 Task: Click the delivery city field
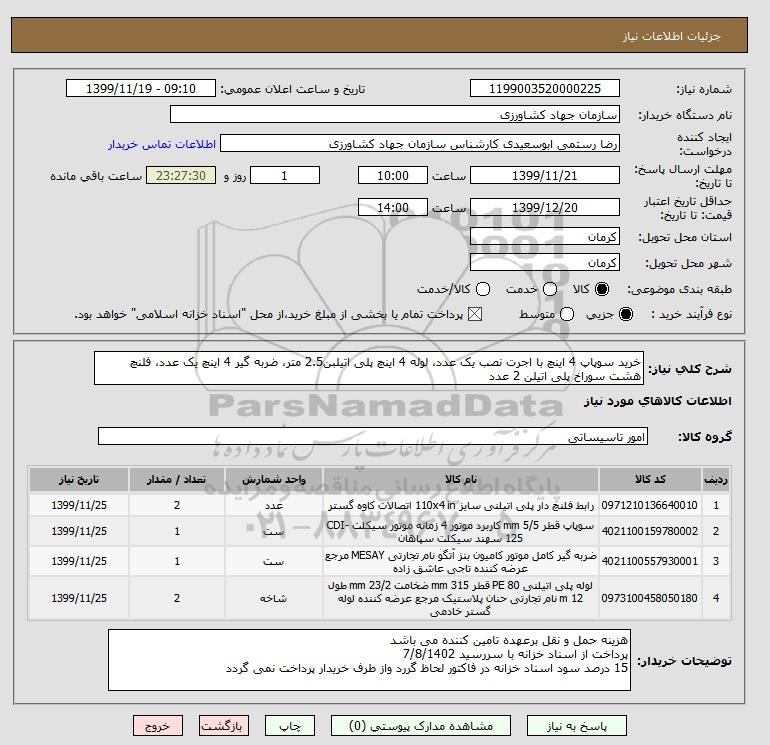[x=545, y=262]
